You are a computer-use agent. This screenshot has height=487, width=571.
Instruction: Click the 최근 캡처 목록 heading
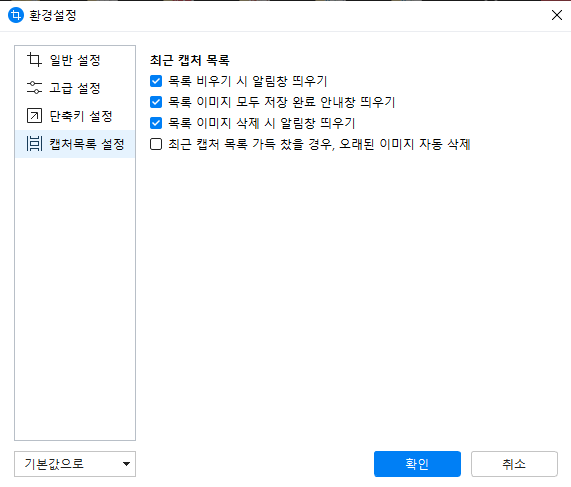pos(190,60)
